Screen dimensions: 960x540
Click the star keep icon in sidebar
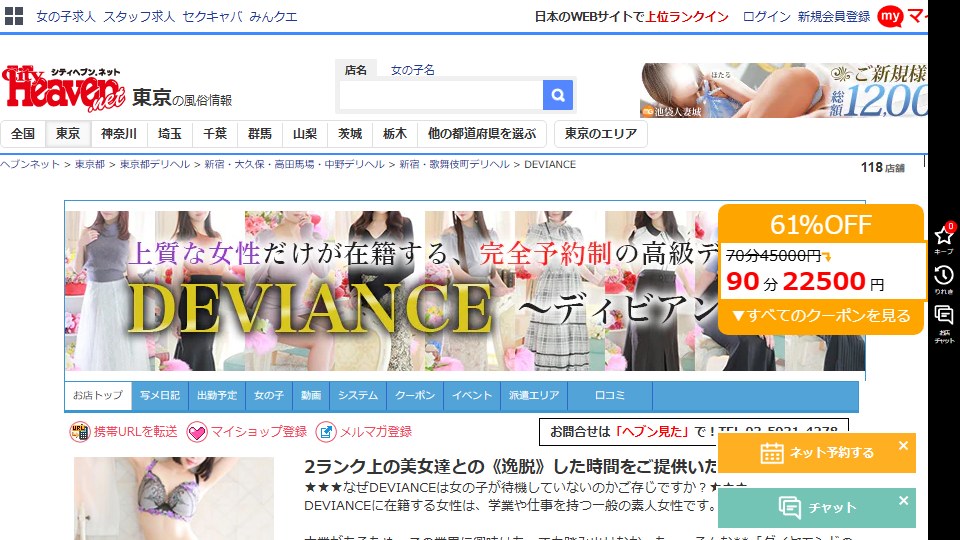(943, 235)
